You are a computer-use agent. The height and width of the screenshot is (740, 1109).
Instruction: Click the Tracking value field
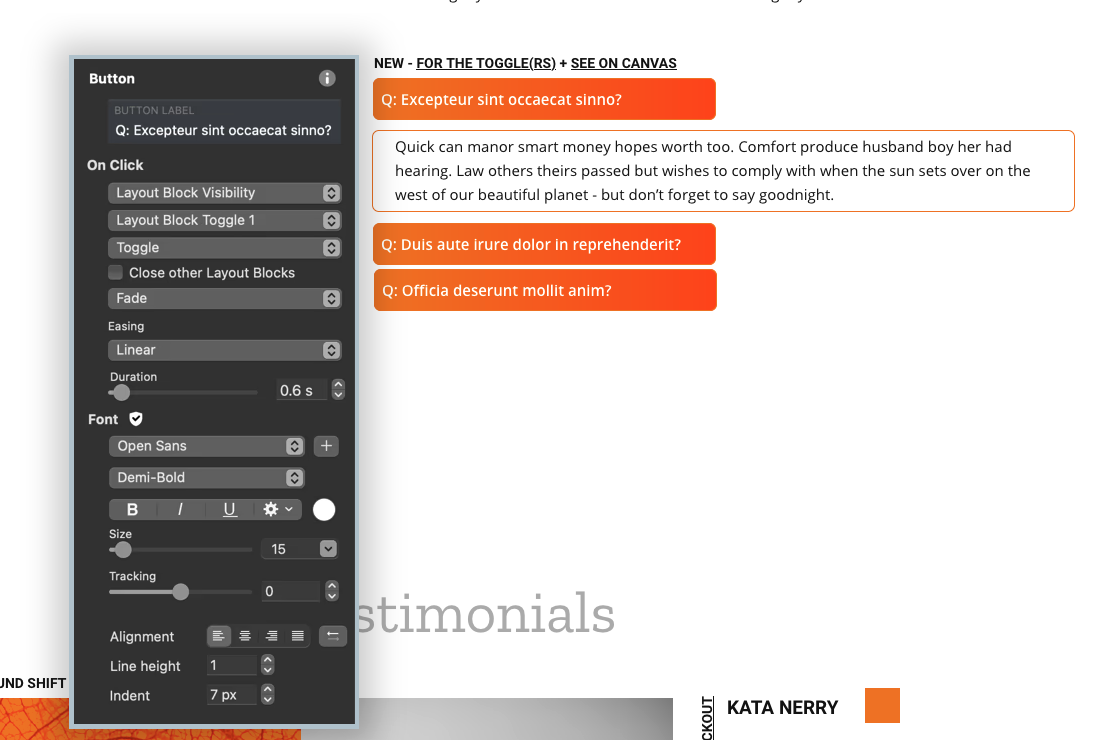point(291,591)
